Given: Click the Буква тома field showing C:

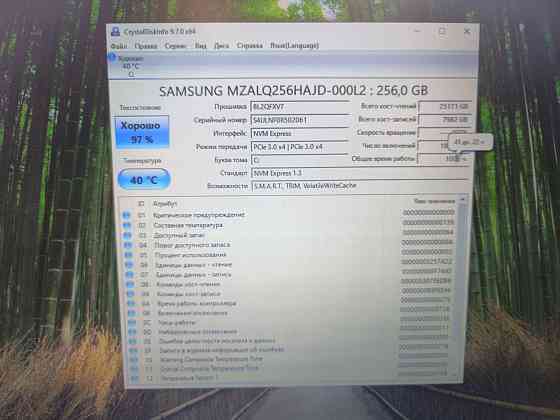Looking at the screenshot, I should coord(300,160).
